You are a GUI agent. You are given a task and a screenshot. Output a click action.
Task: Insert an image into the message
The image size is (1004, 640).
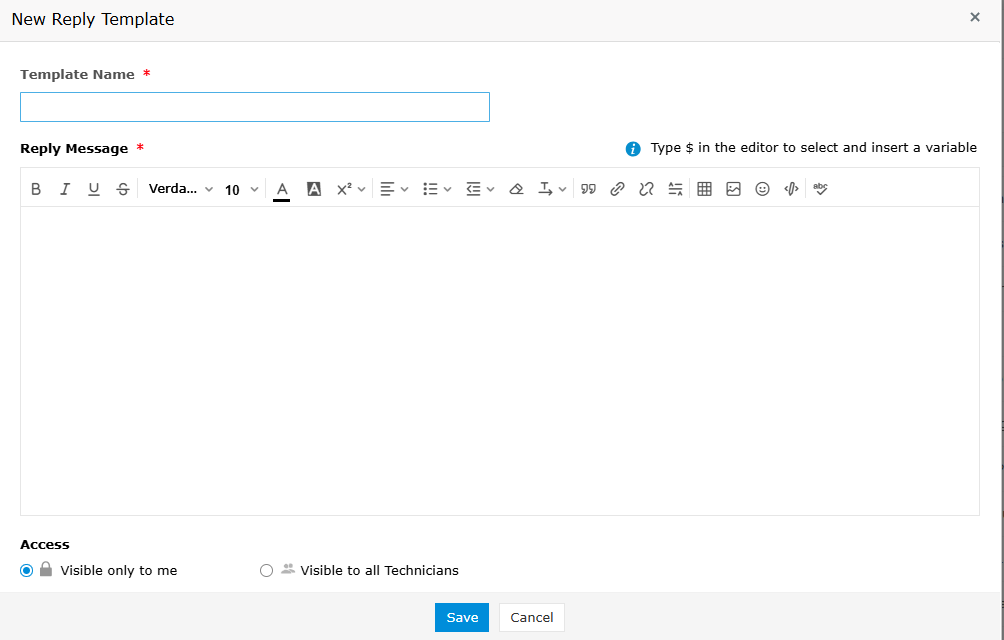pyautogui.click(x=733, y=189)
